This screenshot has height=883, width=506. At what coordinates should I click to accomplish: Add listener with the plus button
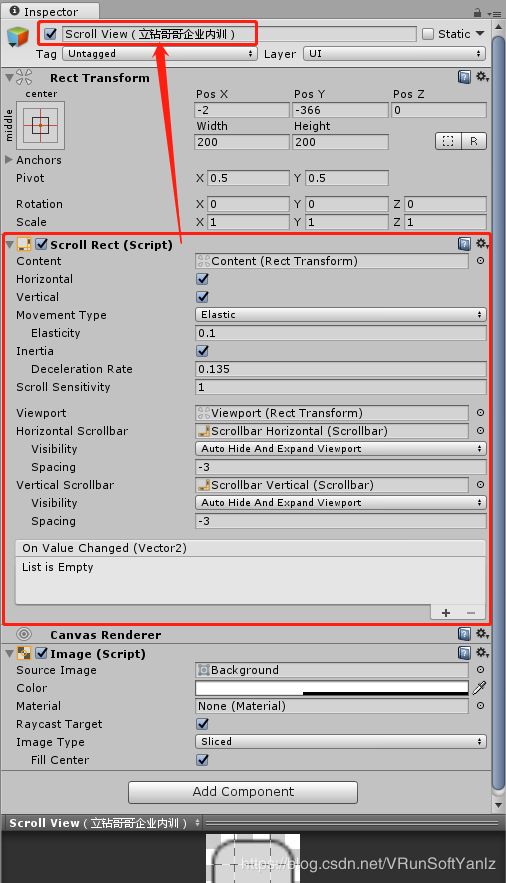point(446,613)
